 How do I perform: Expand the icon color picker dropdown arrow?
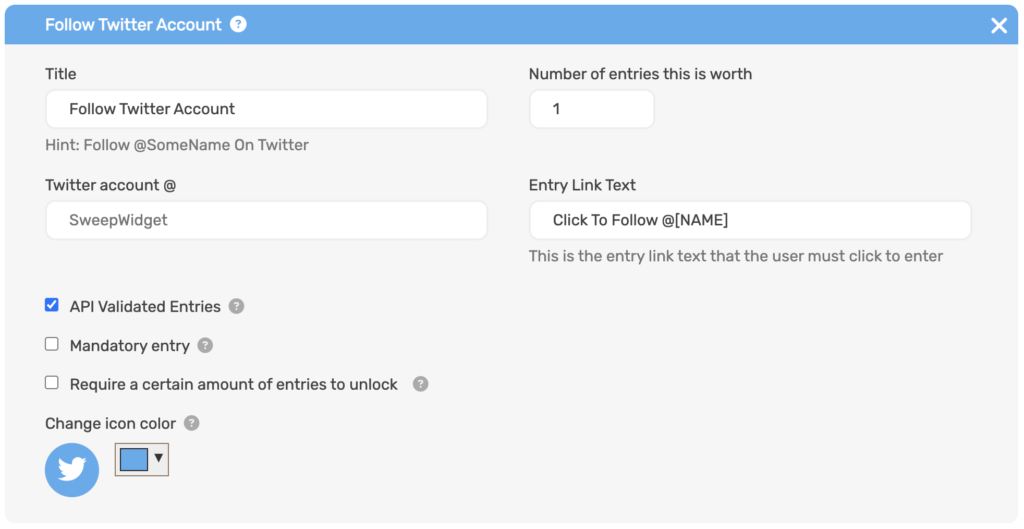[158, 458]
